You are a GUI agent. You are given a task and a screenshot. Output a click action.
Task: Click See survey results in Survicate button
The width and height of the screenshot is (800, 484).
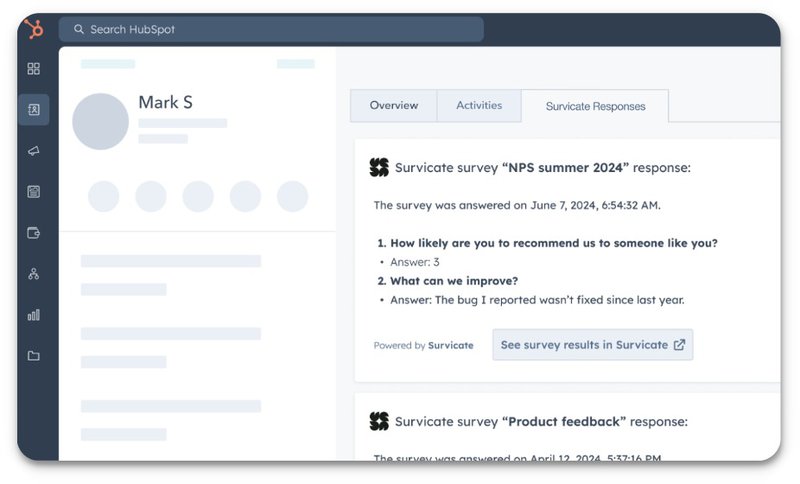pos(592,345)
